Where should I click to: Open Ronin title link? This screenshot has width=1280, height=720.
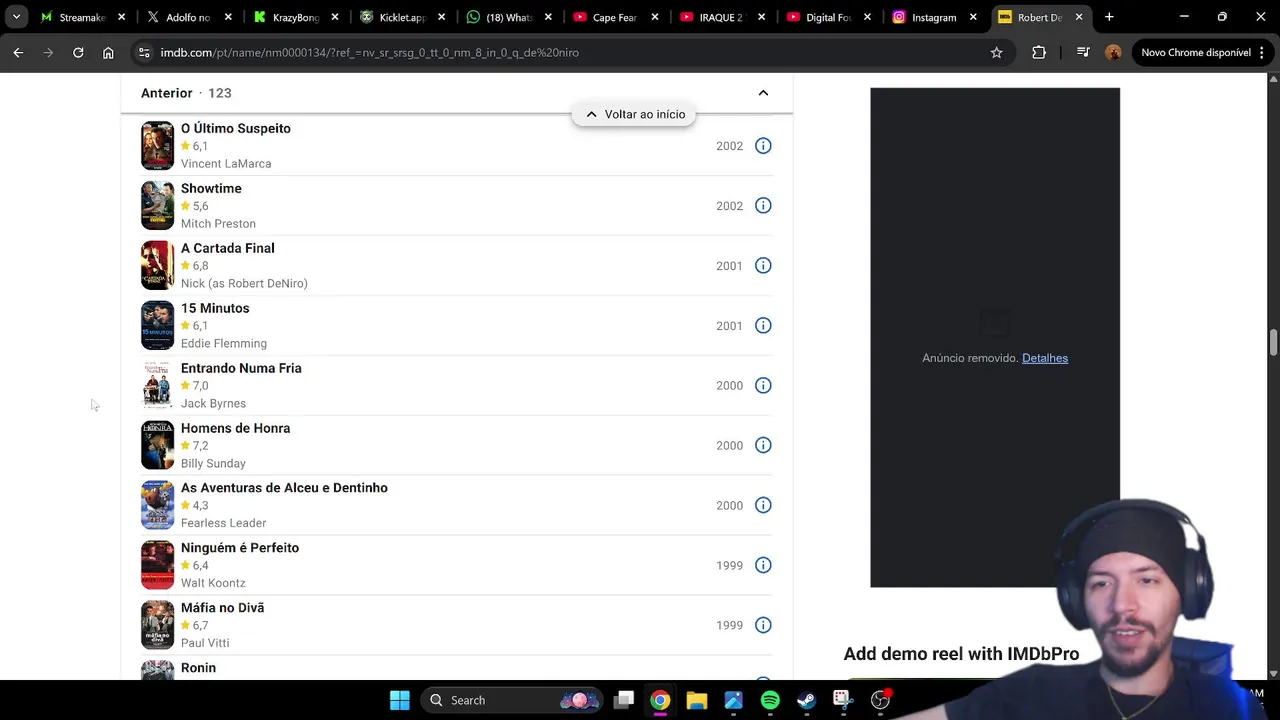[198, 668]
